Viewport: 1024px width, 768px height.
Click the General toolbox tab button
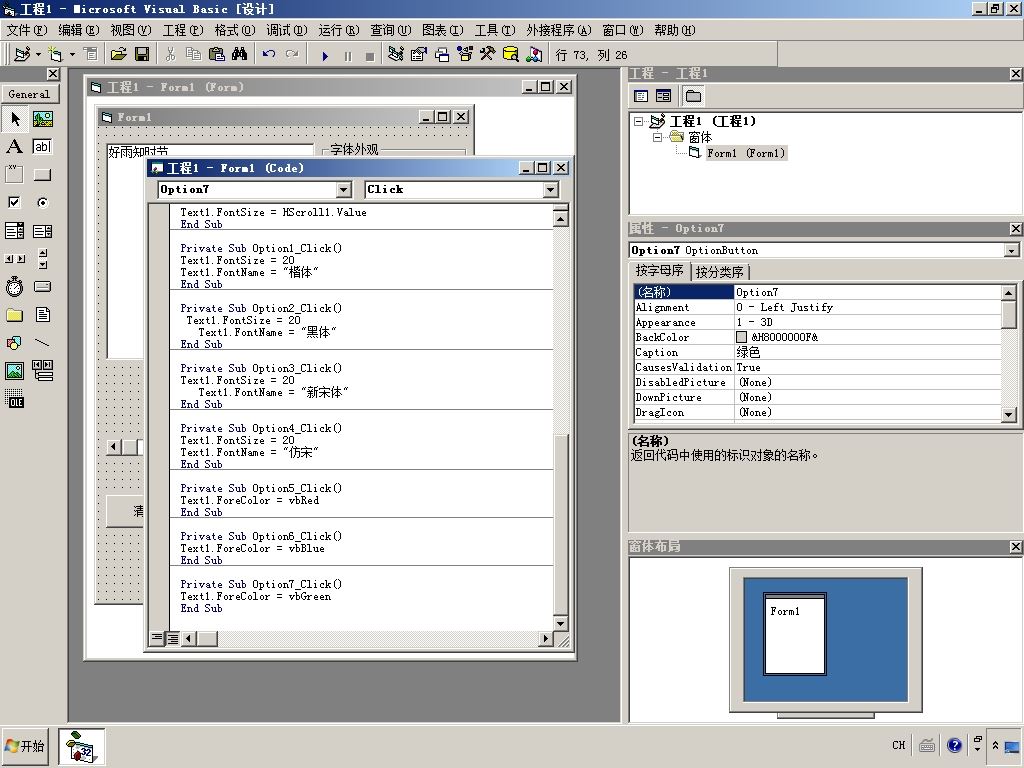tap(30, 94)
